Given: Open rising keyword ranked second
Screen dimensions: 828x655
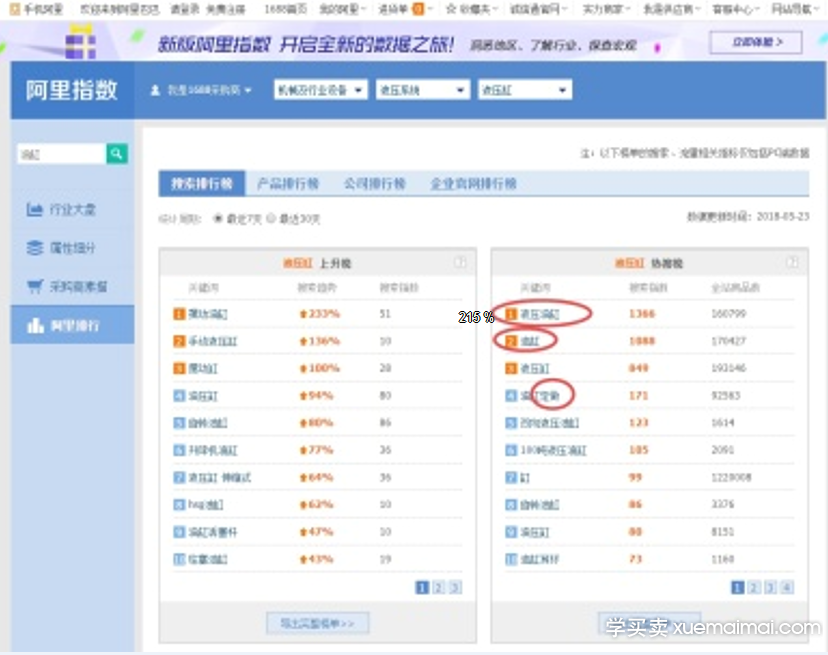Looking at the screenshot, I should (213, 341).
